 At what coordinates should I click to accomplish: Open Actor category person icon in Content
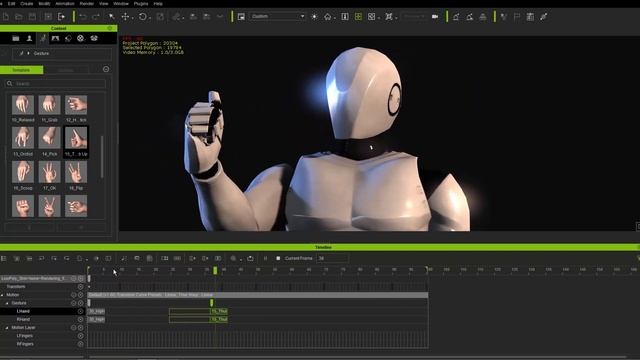coord(29,38)
